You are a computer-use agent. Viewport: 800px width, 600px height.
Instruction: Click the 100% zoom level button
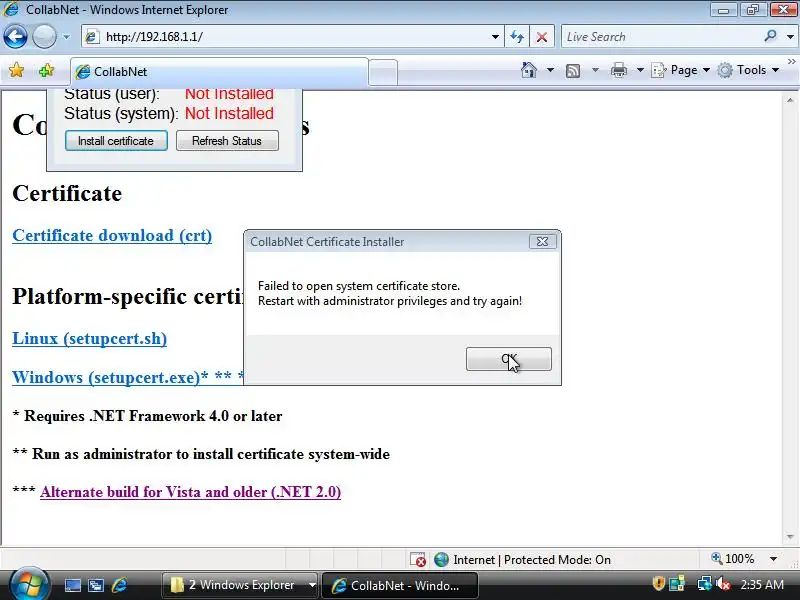733,559
